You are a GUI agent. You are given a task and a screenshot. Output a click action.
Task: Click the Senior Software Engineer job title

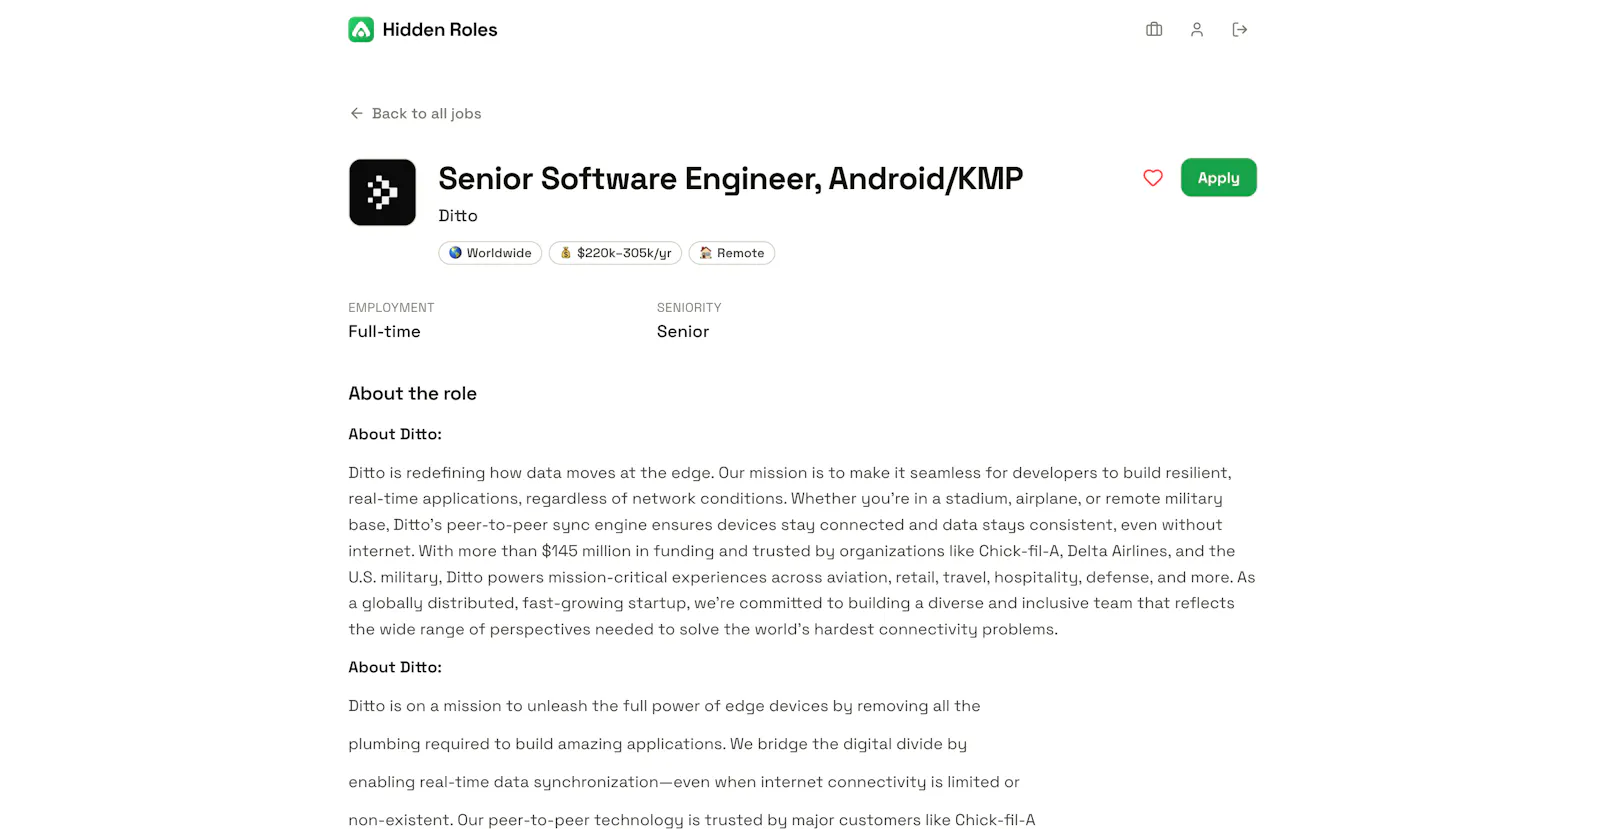(x=731, y=179)
